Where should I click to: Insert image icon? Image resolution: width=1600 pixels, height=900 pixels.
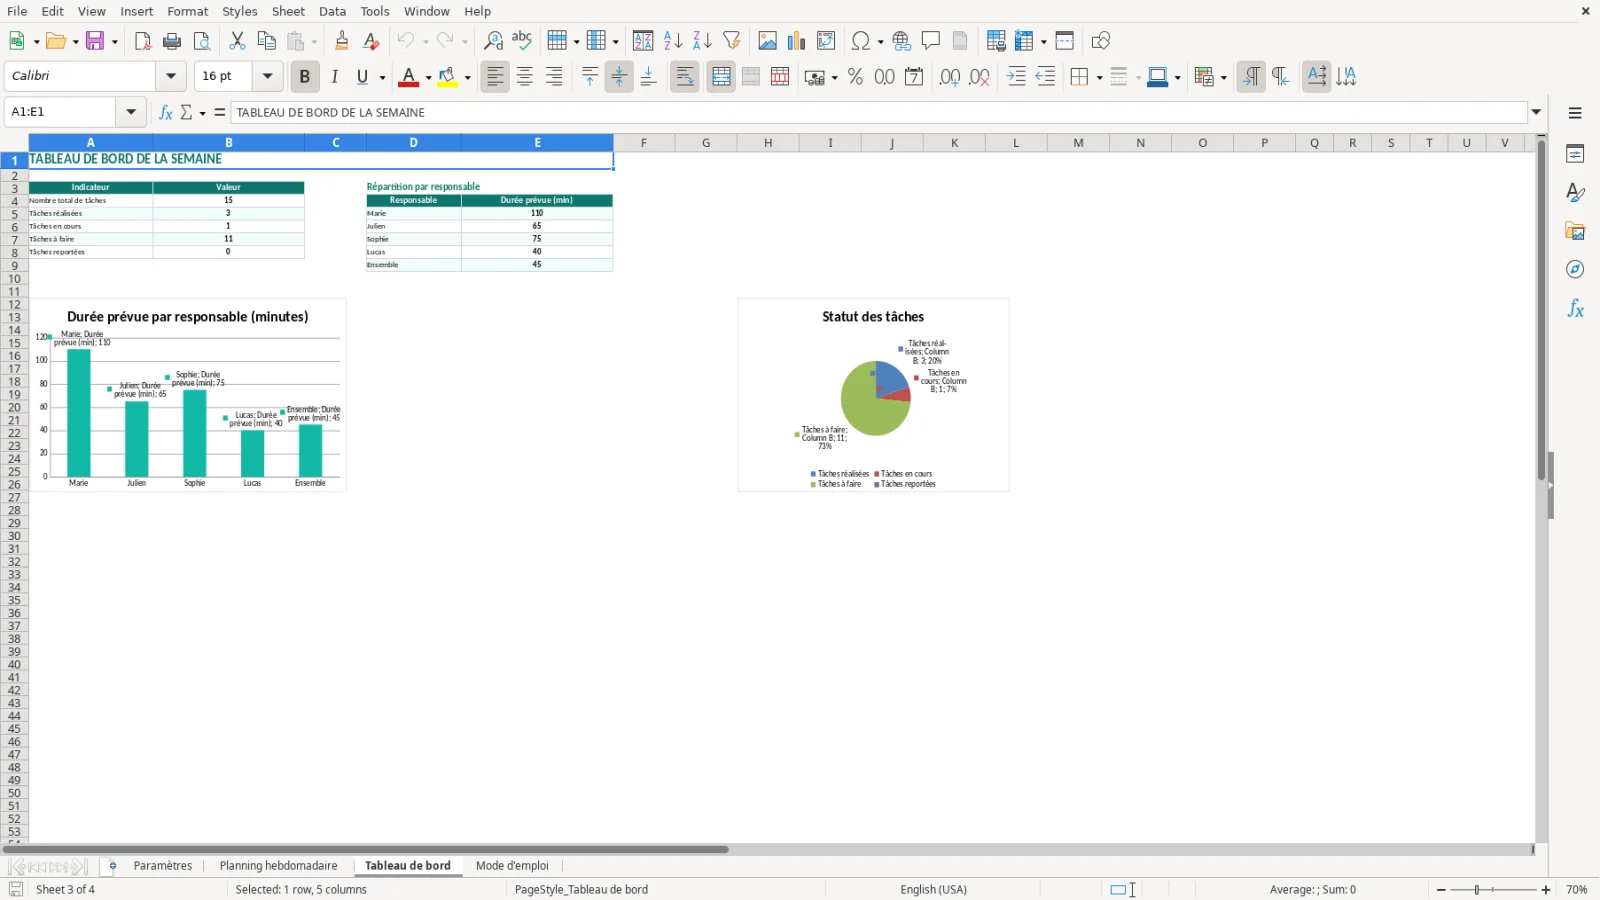click(767, 41)
